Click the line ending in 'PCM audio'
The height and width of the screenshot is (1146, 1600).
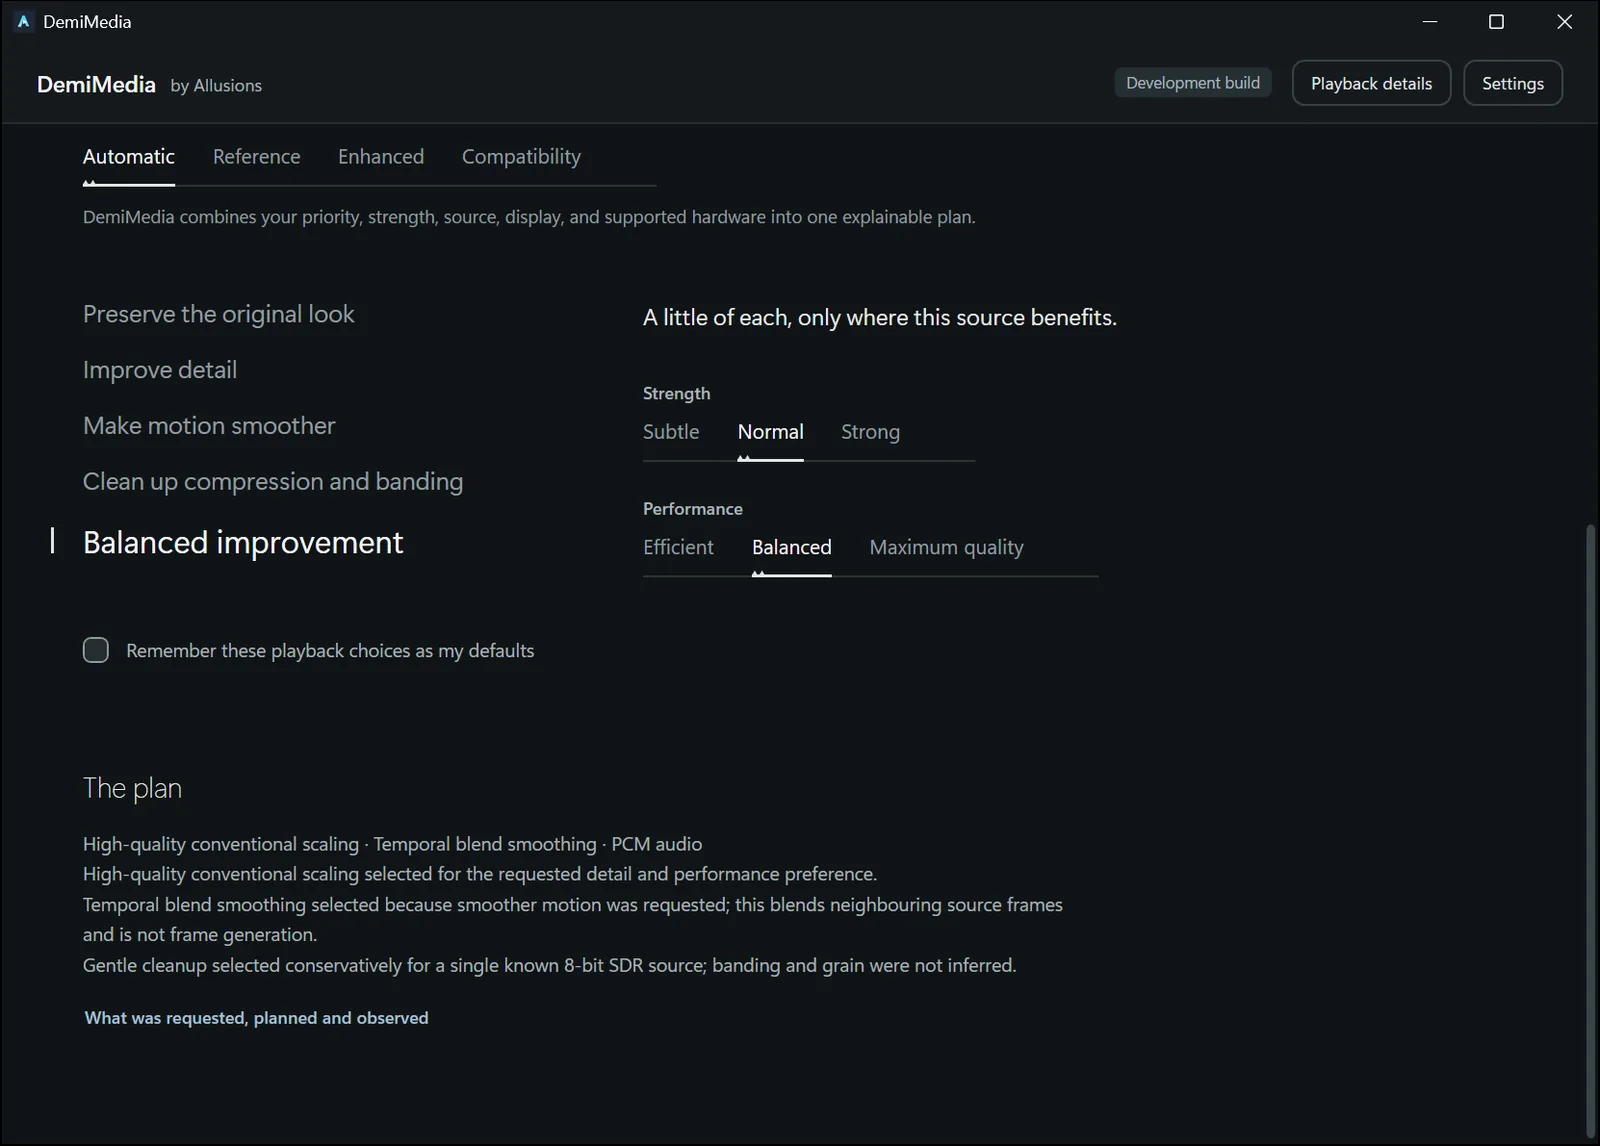[x=393, y=844]
